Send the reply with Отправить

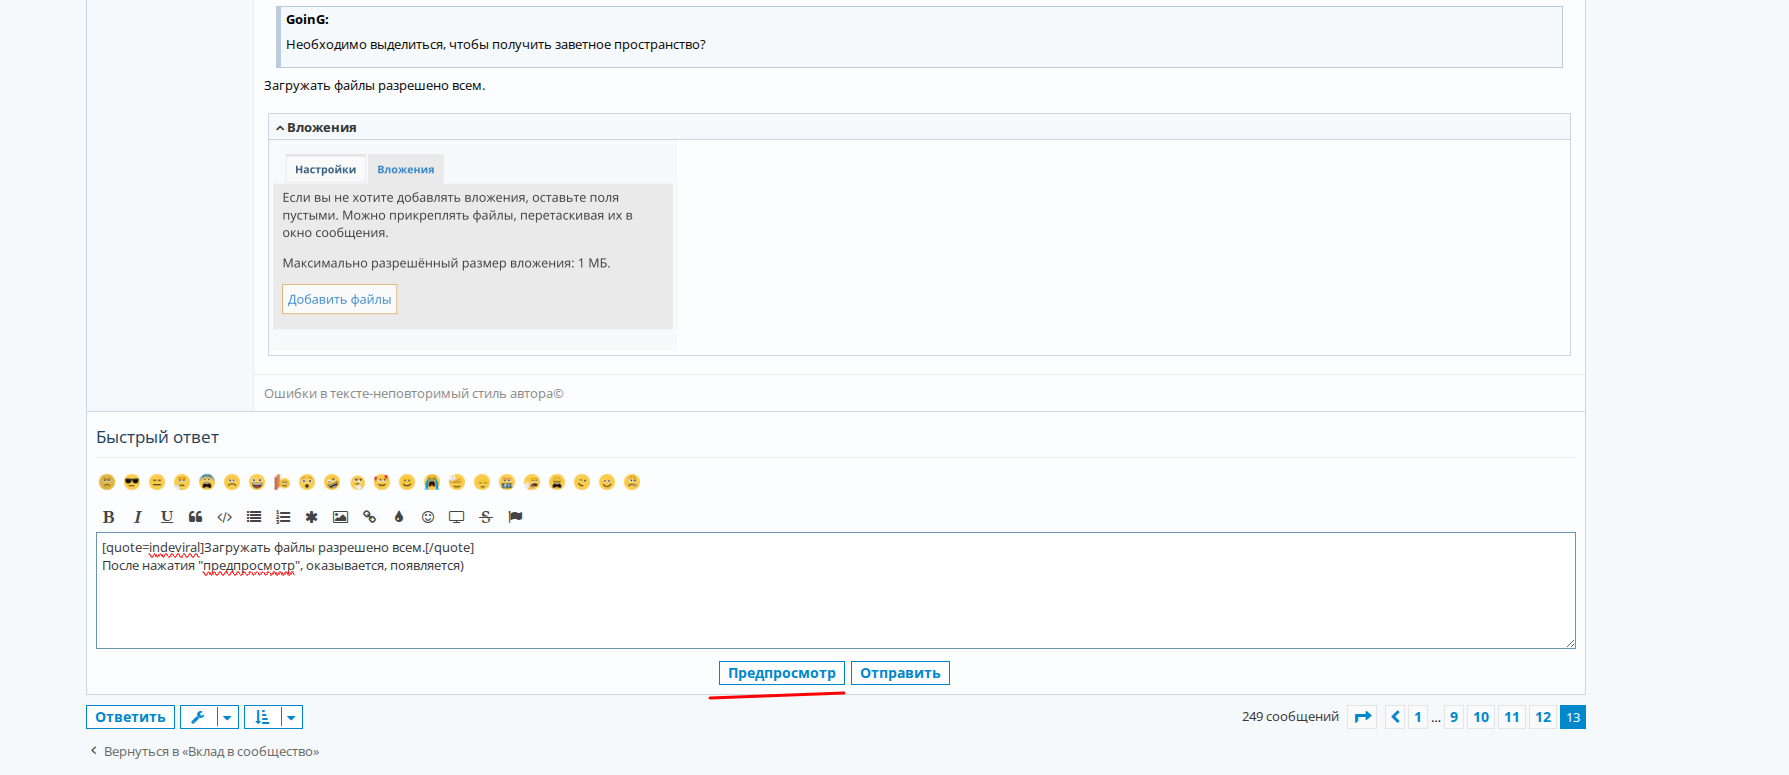(900, 673)
